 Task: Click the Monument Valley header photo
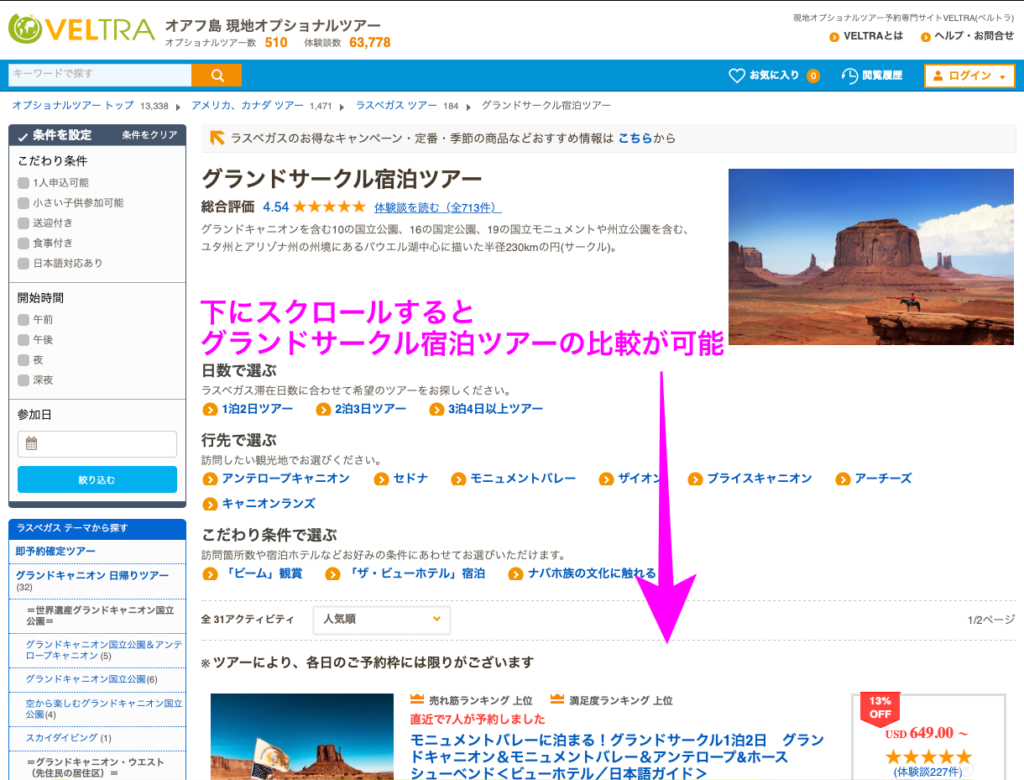point(870,257)
